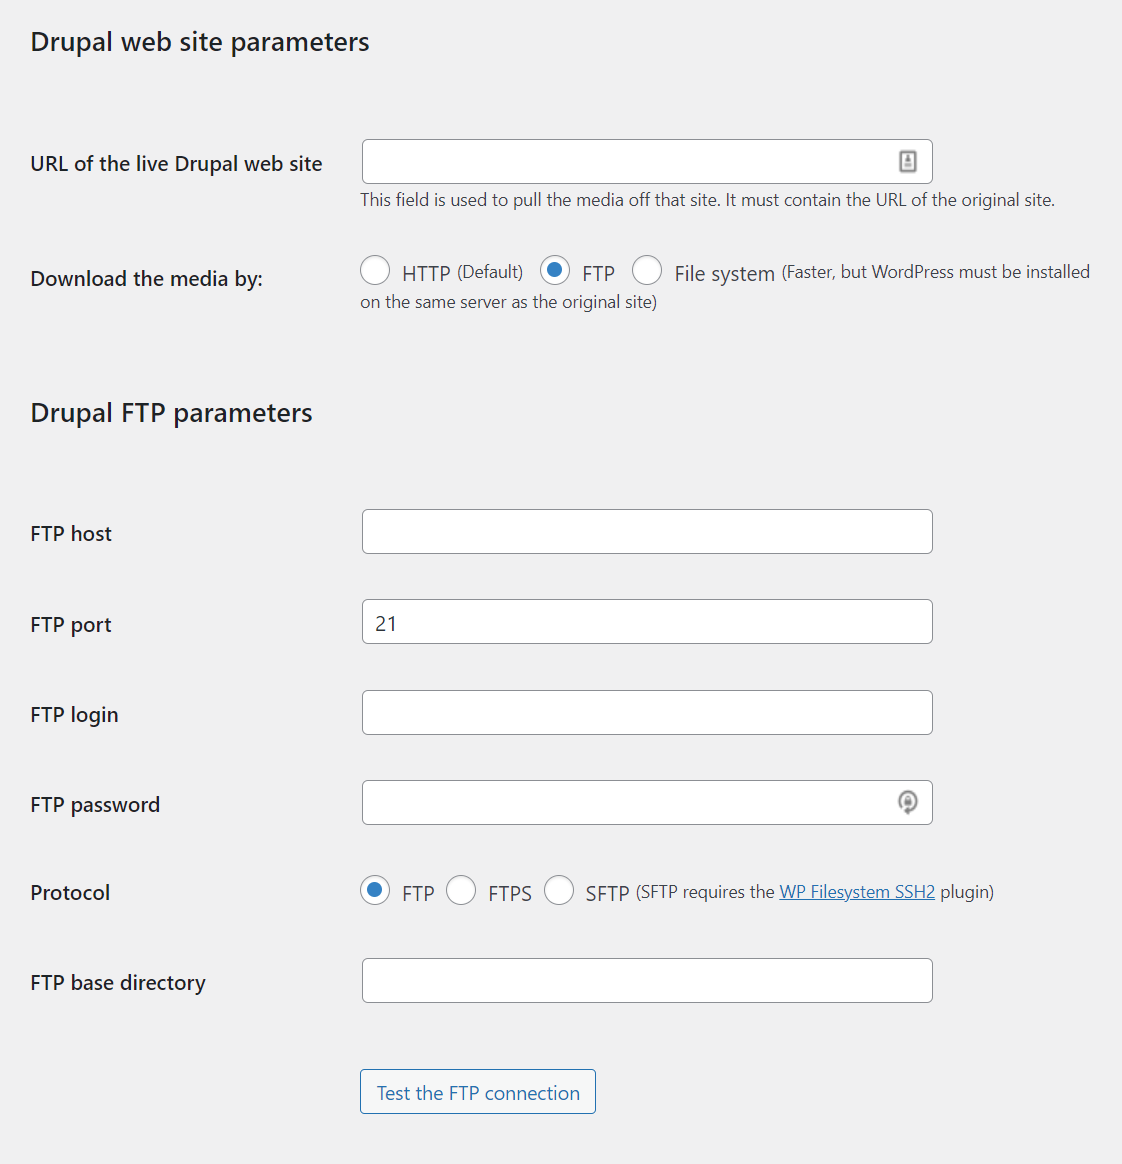Choose HTTP (Default) as the media download method
The image size is (1122, 1164).
(375, 270)
